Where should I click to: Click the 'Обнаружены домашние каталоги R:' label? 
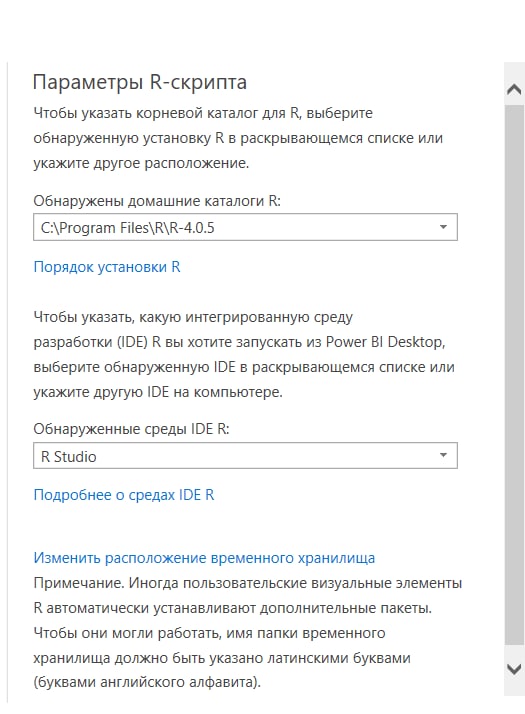(x=157, y=201)
